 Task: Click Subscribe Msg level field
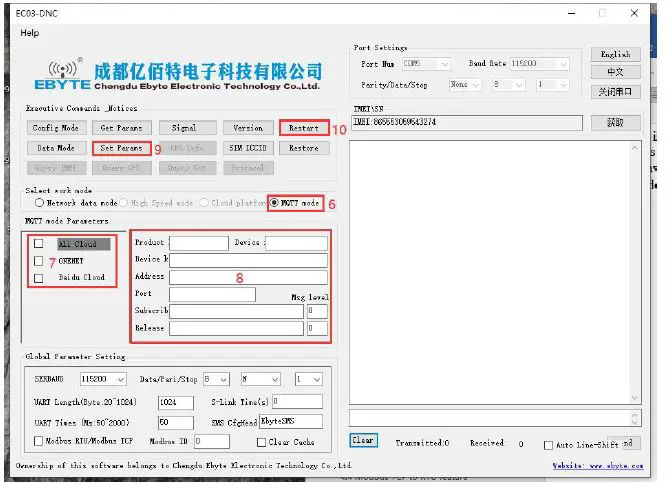[x=317, y=311]
